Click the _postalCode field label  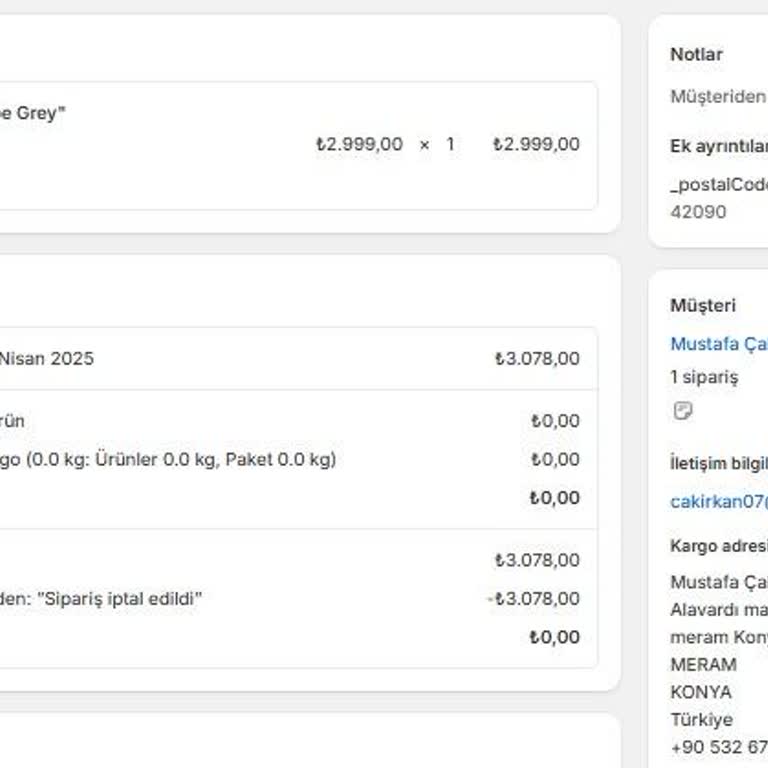coord(718,184)
